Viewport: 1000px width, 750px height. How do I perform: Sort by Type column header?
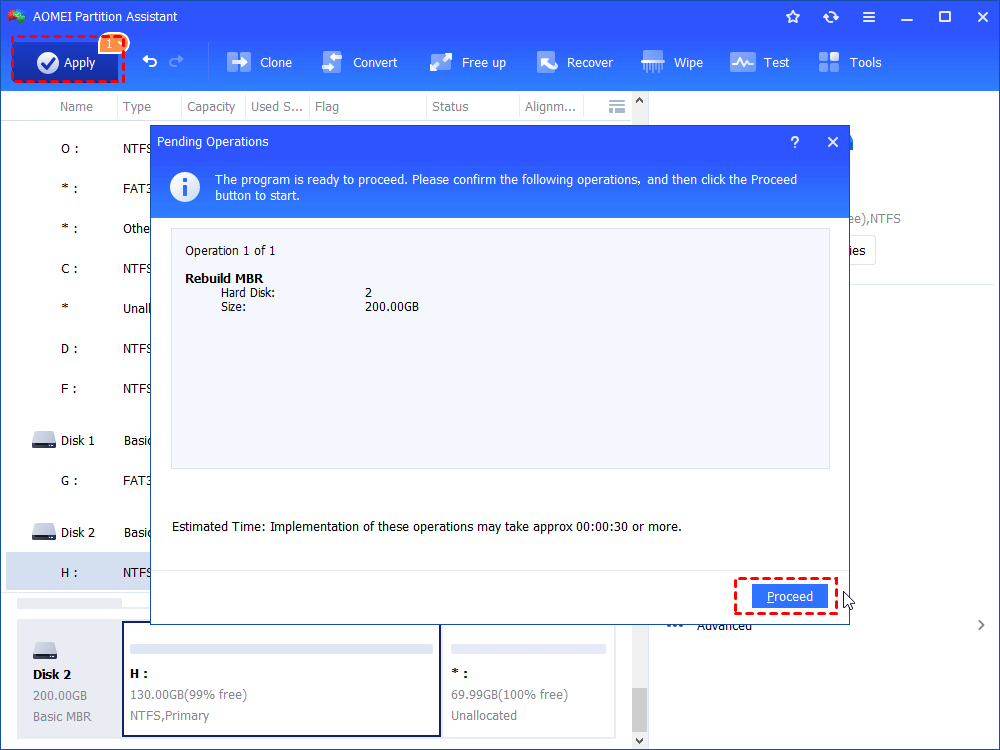(137, 107)
